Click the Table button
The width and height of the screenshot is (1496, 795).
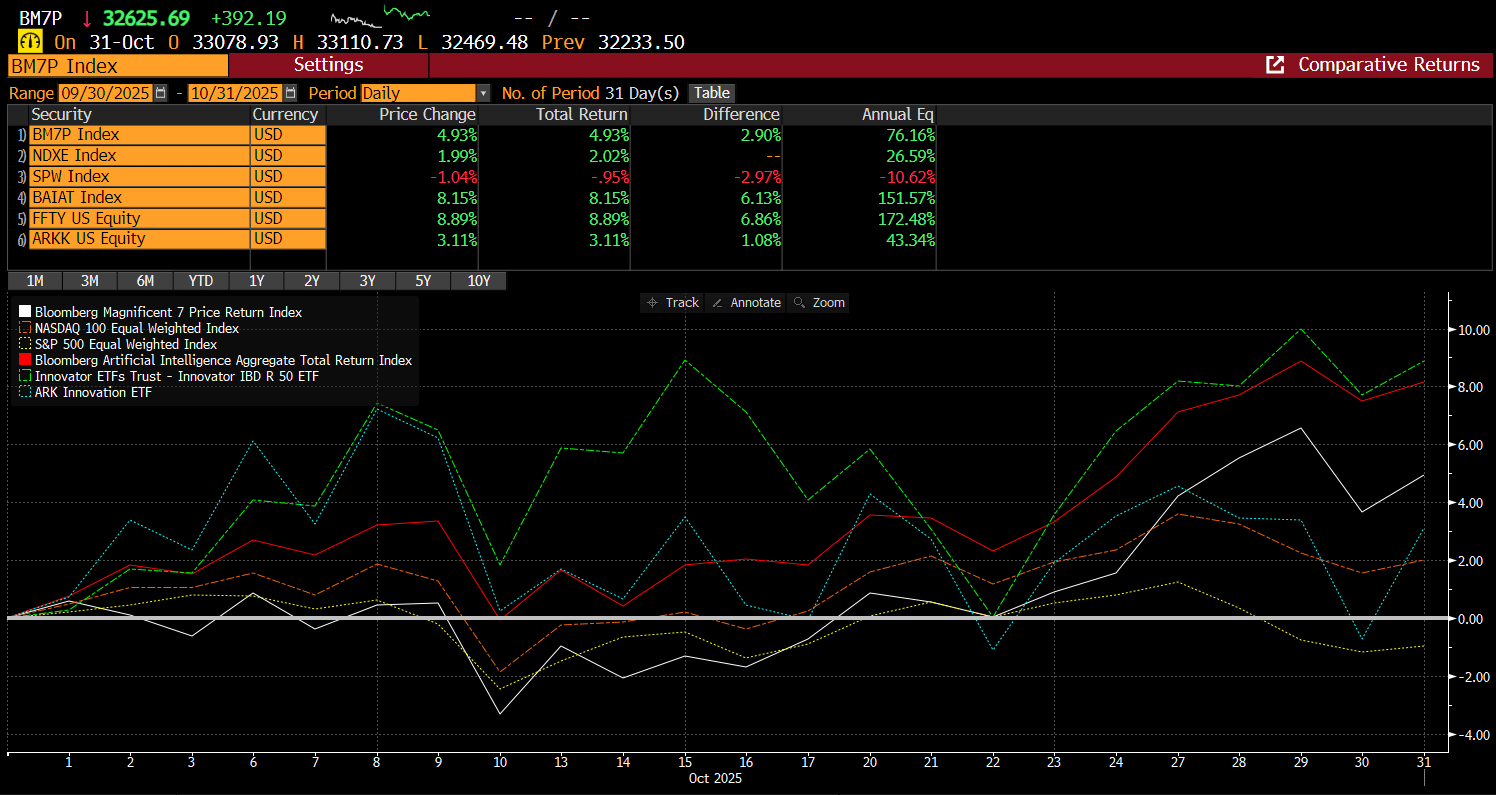pos(711,93)
